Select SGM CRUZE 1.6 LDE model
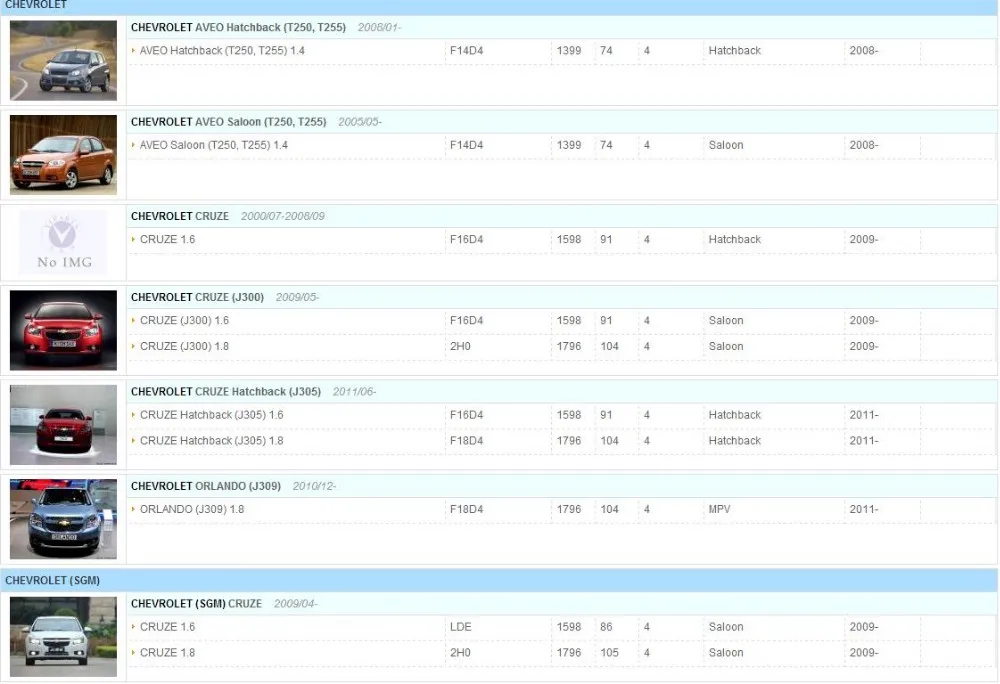The width and height of the screenshot is (1000, 684). pos(167,627)
